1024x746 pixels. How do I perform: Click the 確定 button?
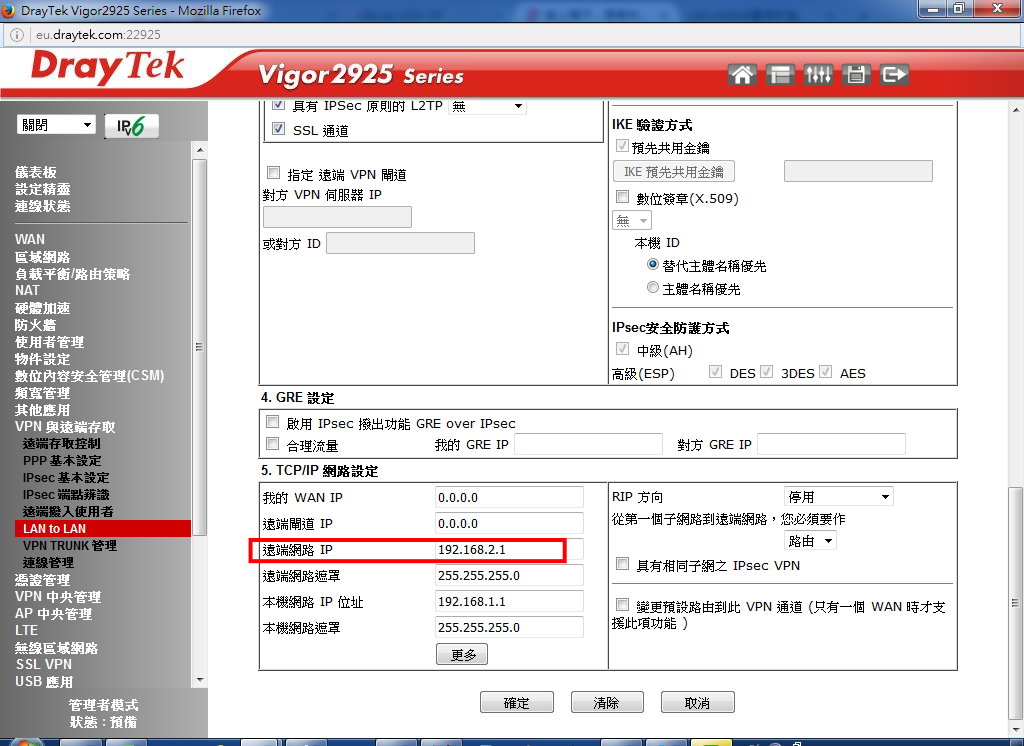[x=516, y=703]
